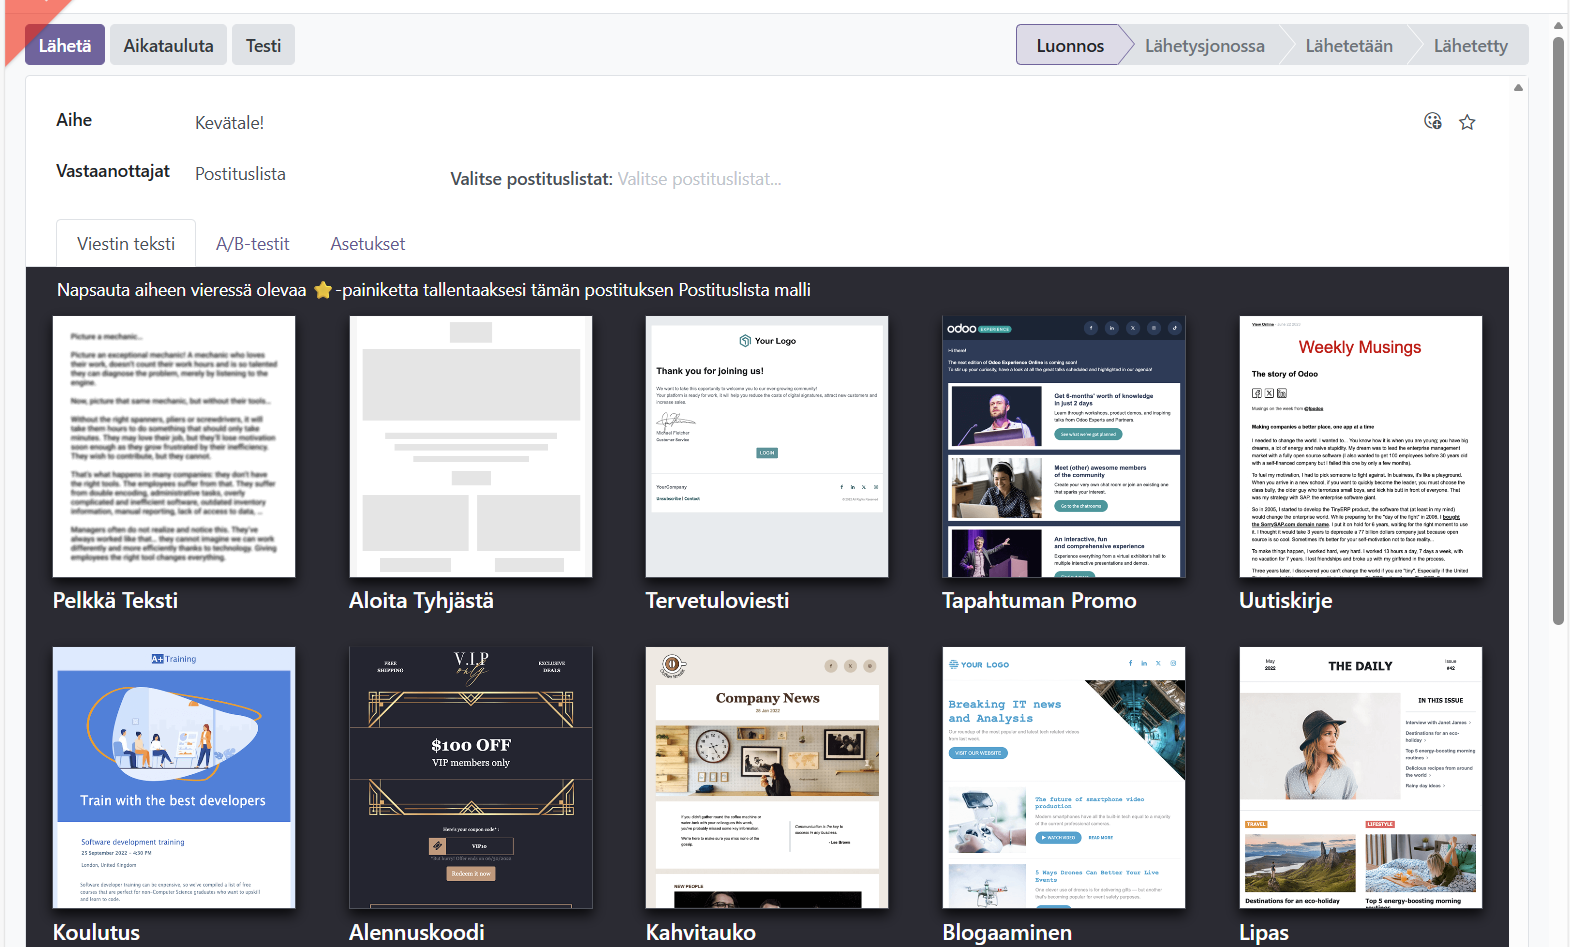
Task: Open the Aikatauluta scheduling button
Action: coord(168,45)
